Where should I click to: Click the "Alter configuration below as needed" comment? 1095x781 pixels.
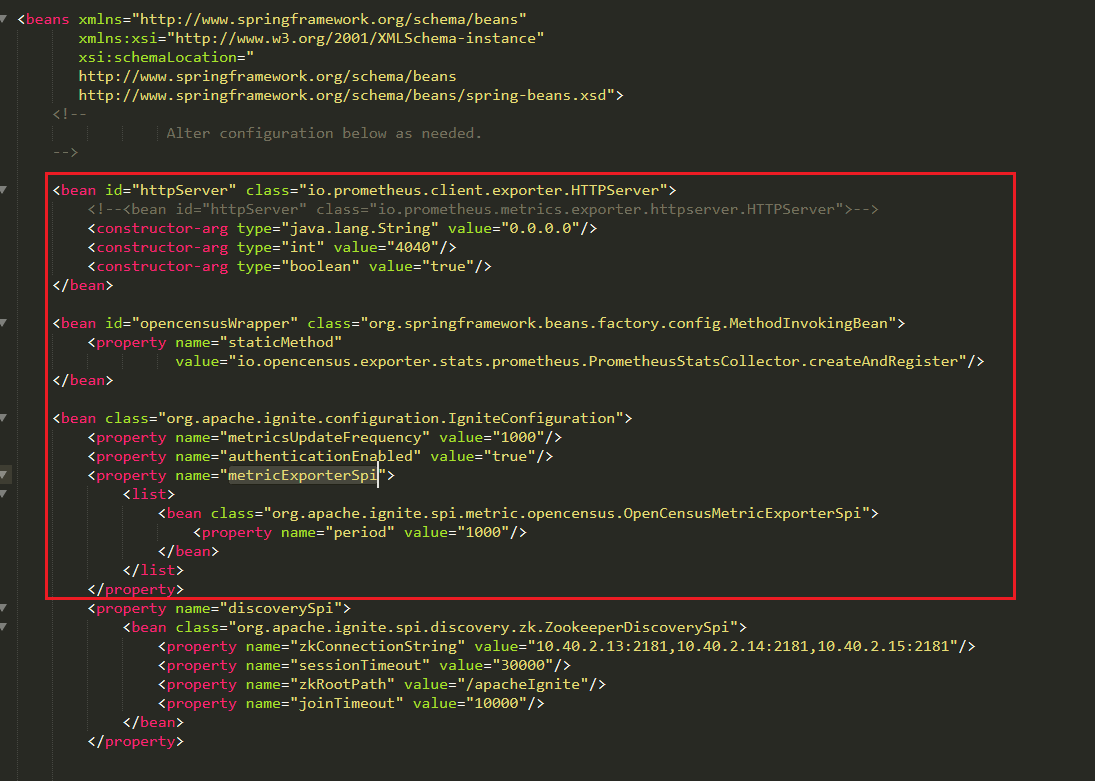323,133
